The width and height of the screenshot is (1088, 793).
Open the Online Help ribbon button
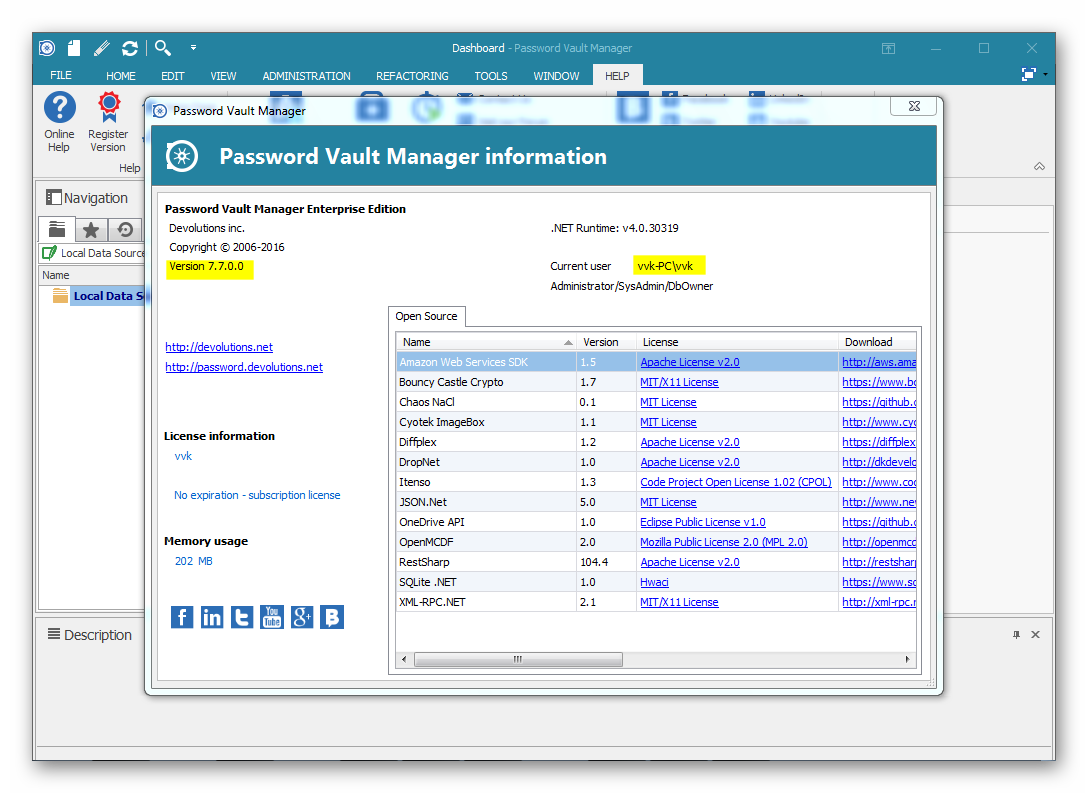(x=60, y=122)
